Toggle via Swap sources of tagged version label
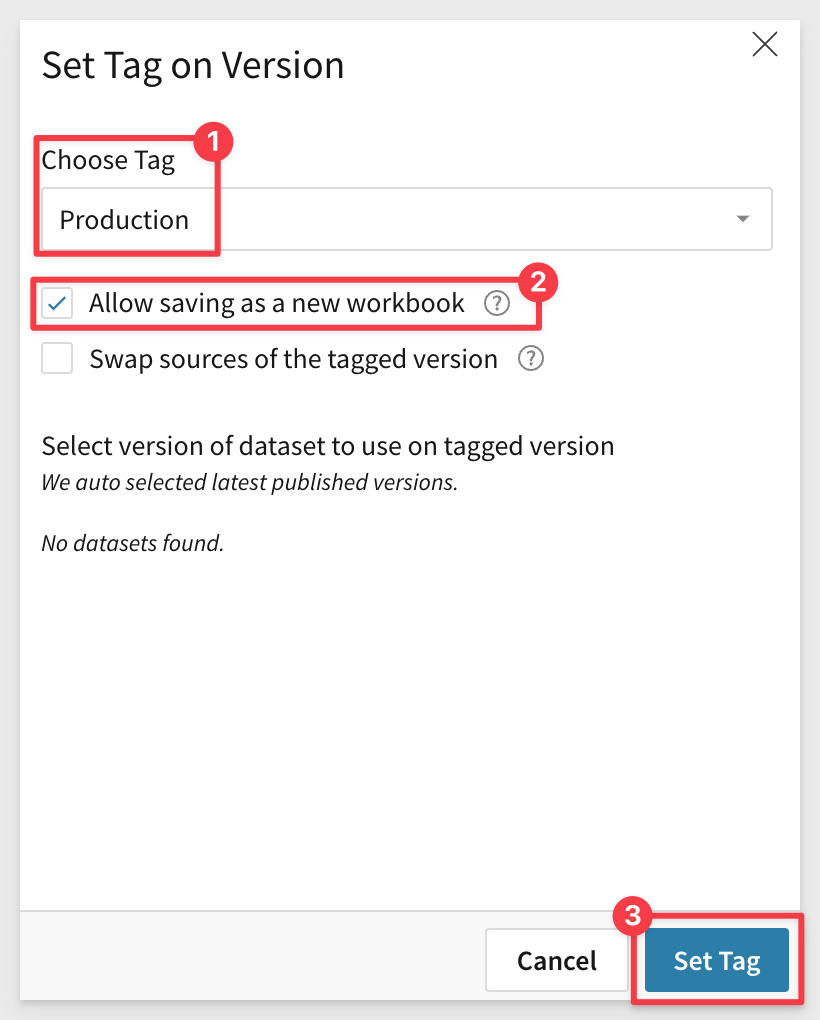 tap(293, 359)
